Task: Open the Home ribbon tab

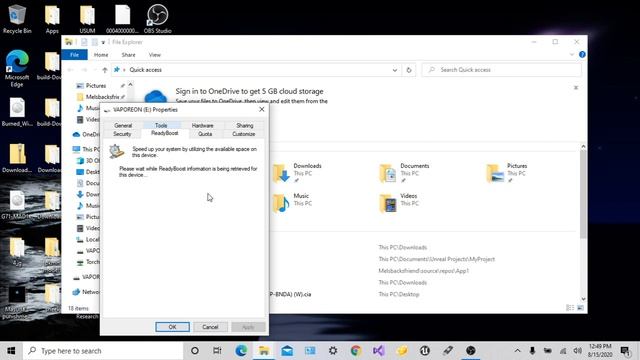Action: click(101, 55)
